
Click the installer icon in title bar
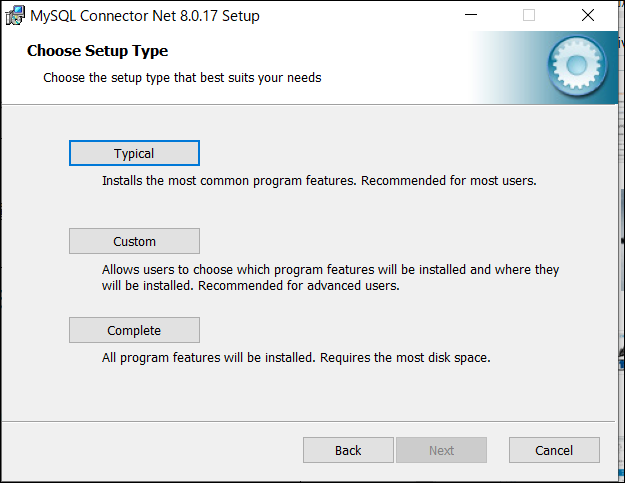click(15, 16)
